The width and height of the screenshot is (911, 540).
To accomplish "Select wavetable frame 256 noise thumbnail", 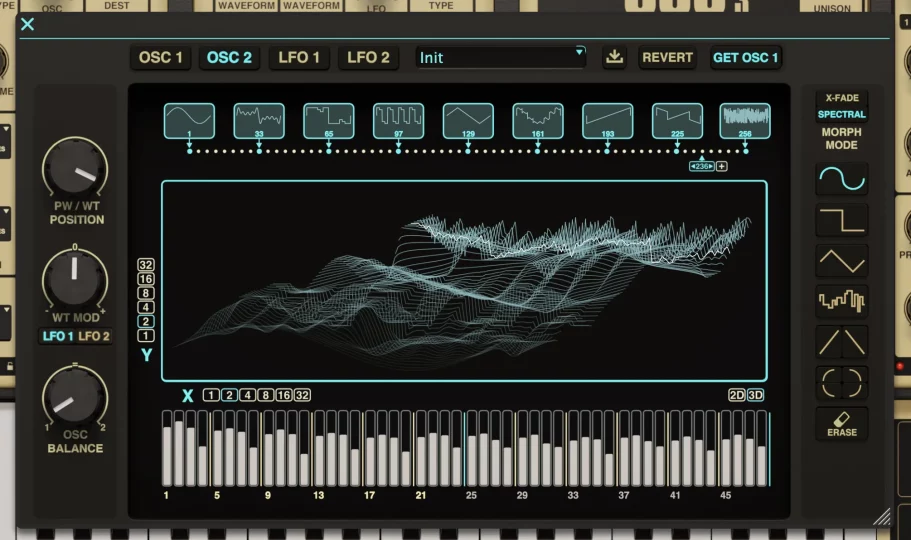I will point(745,121).
